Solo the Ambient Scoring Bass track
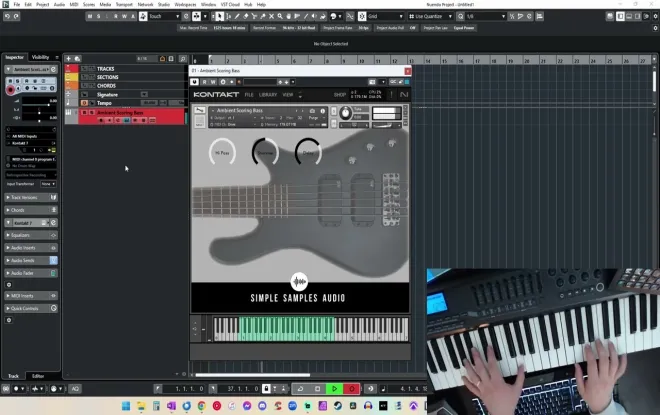The image size is (660, 415). pos(91,113)
